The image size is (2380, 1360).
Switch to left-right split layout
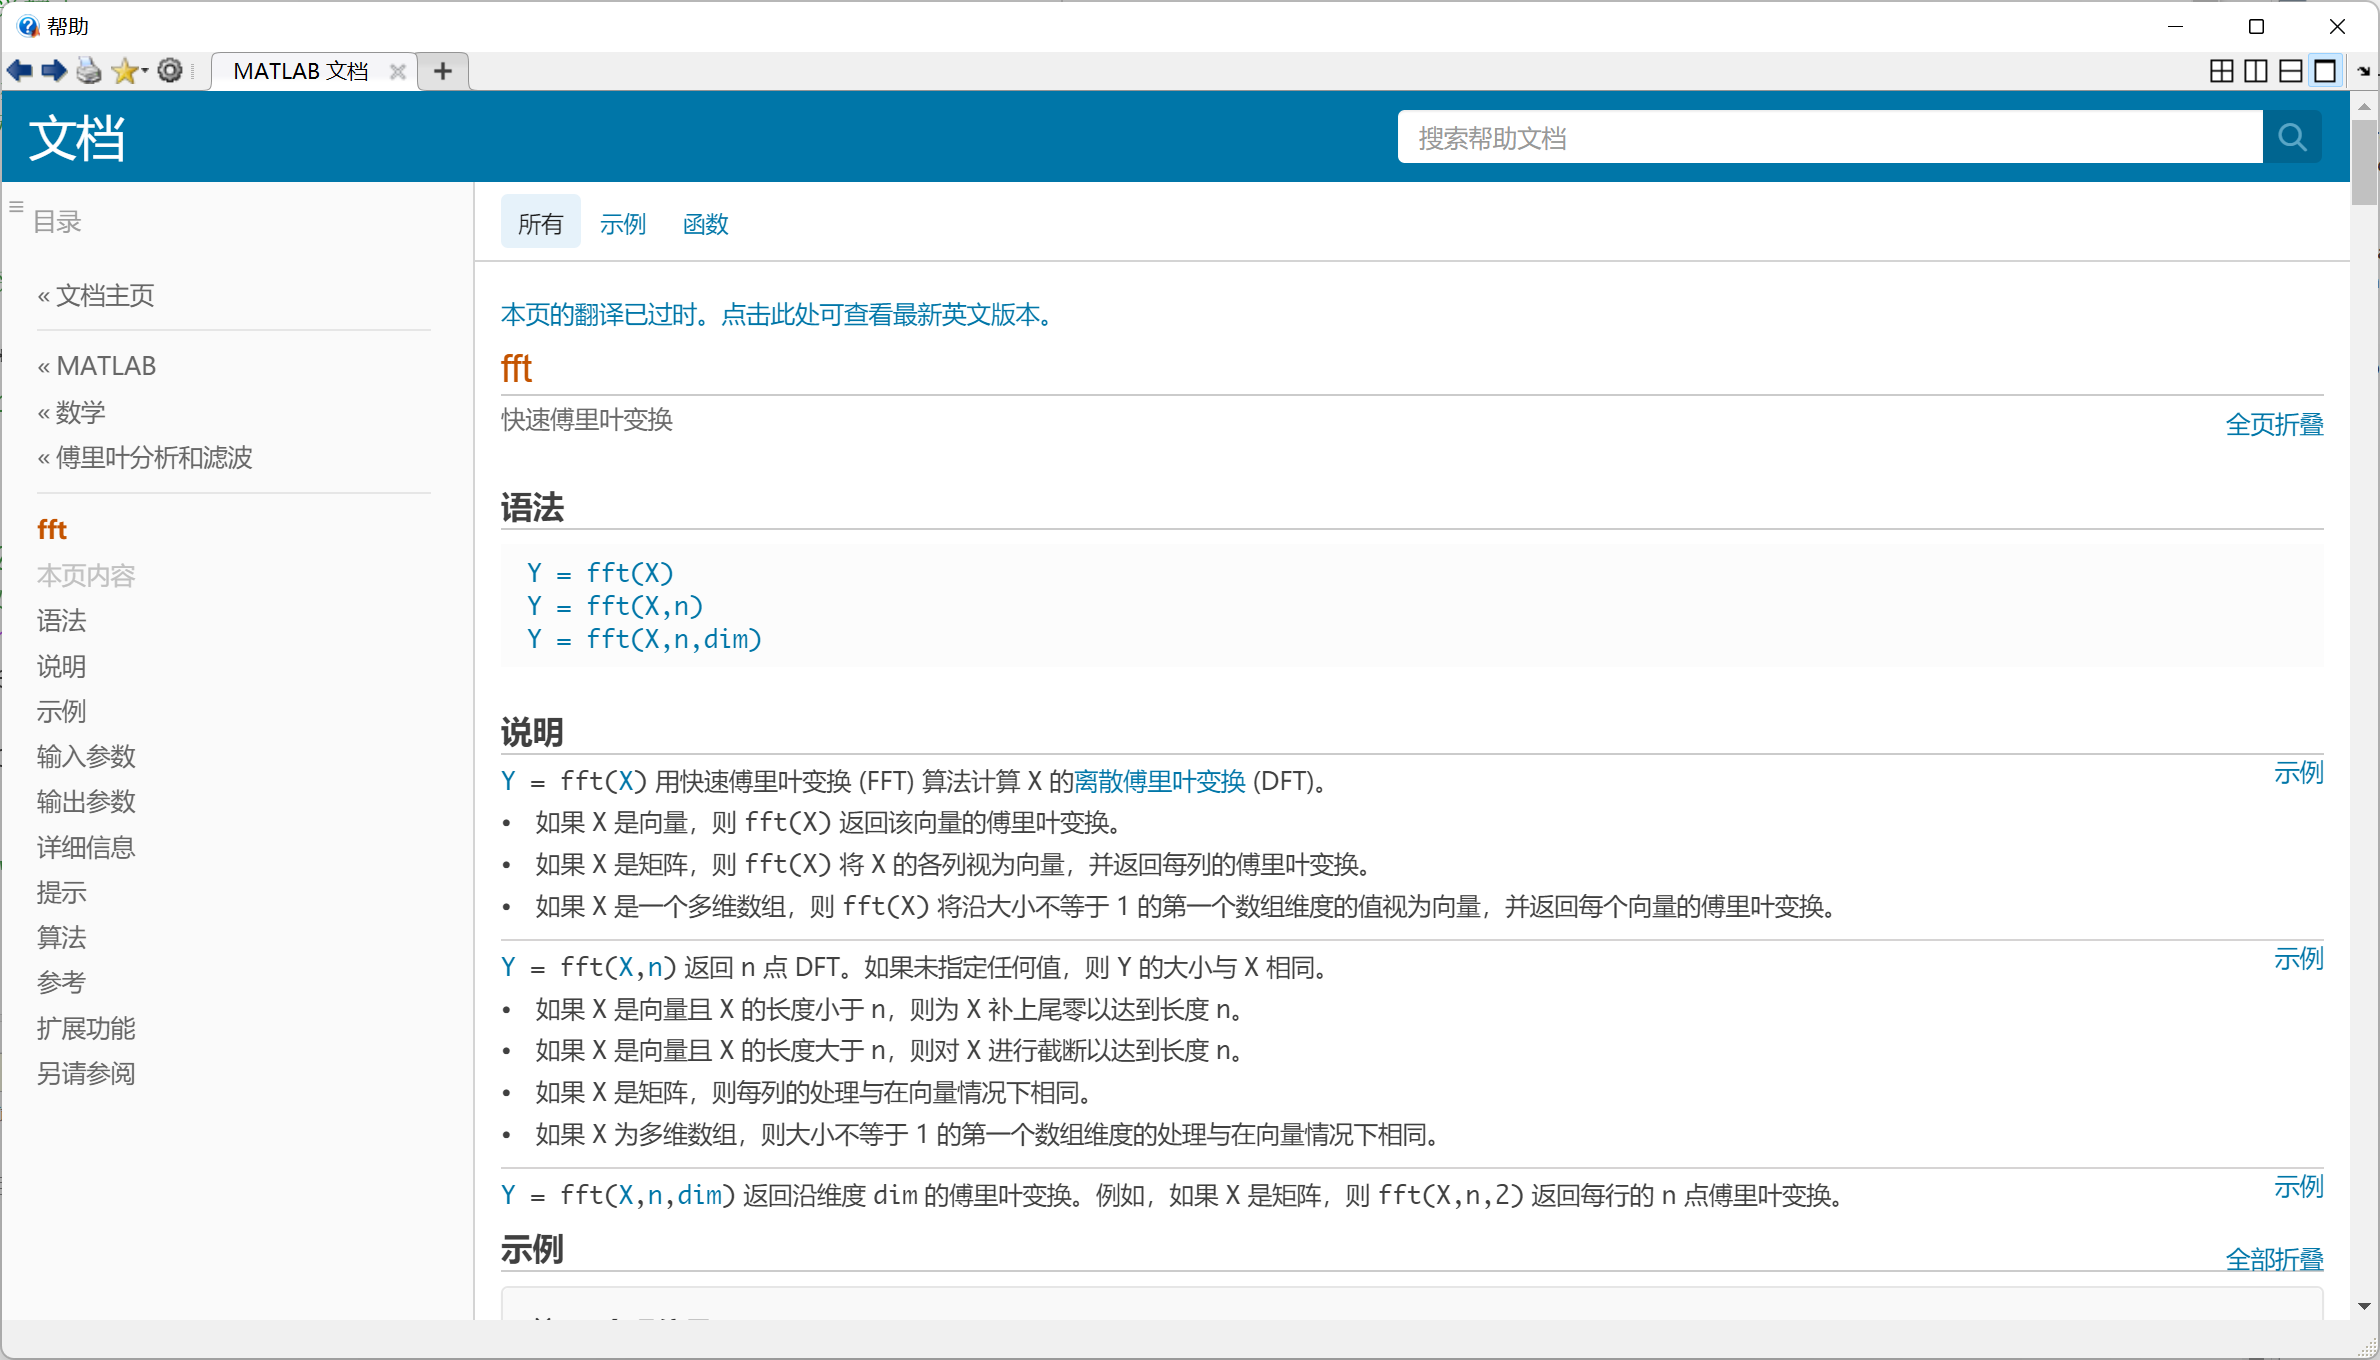click(2256, 71)
